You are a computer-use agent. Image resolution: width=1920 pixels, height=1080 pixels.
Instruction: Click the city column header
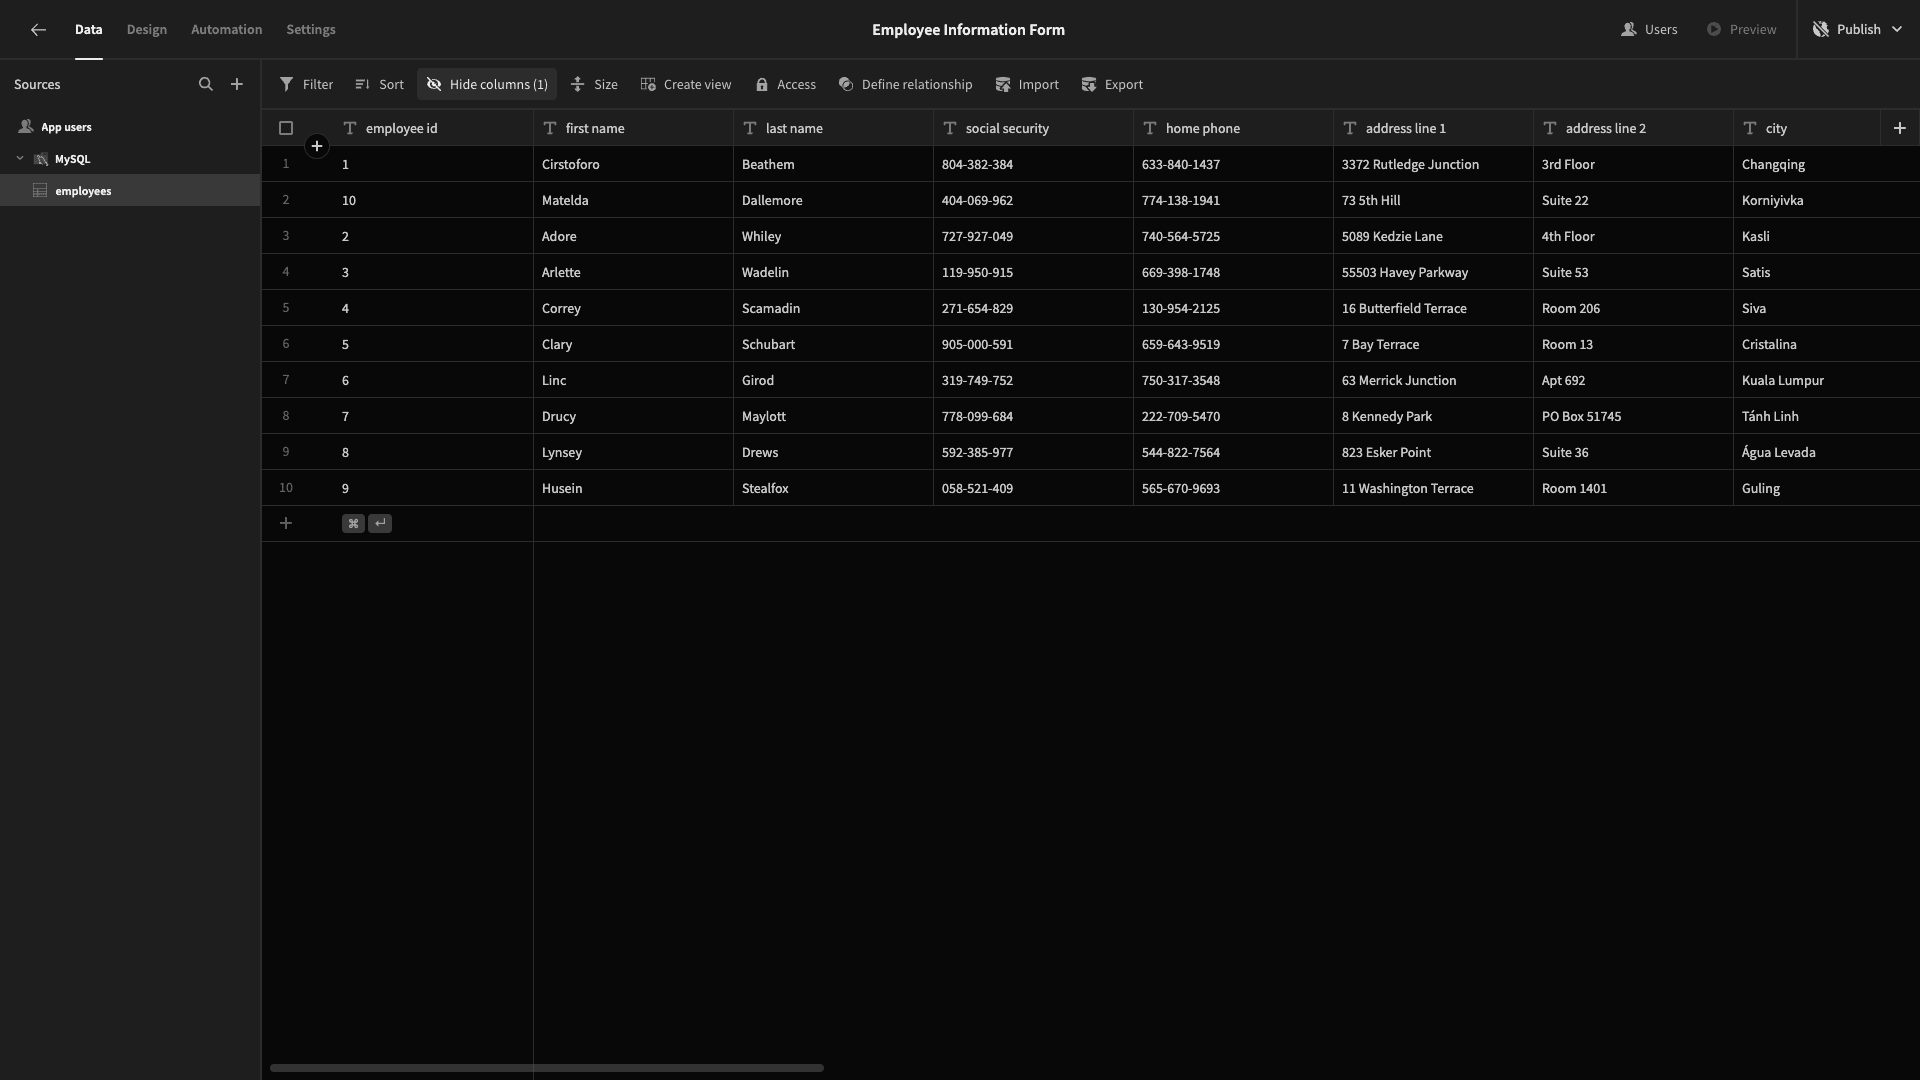point(1807,128)
